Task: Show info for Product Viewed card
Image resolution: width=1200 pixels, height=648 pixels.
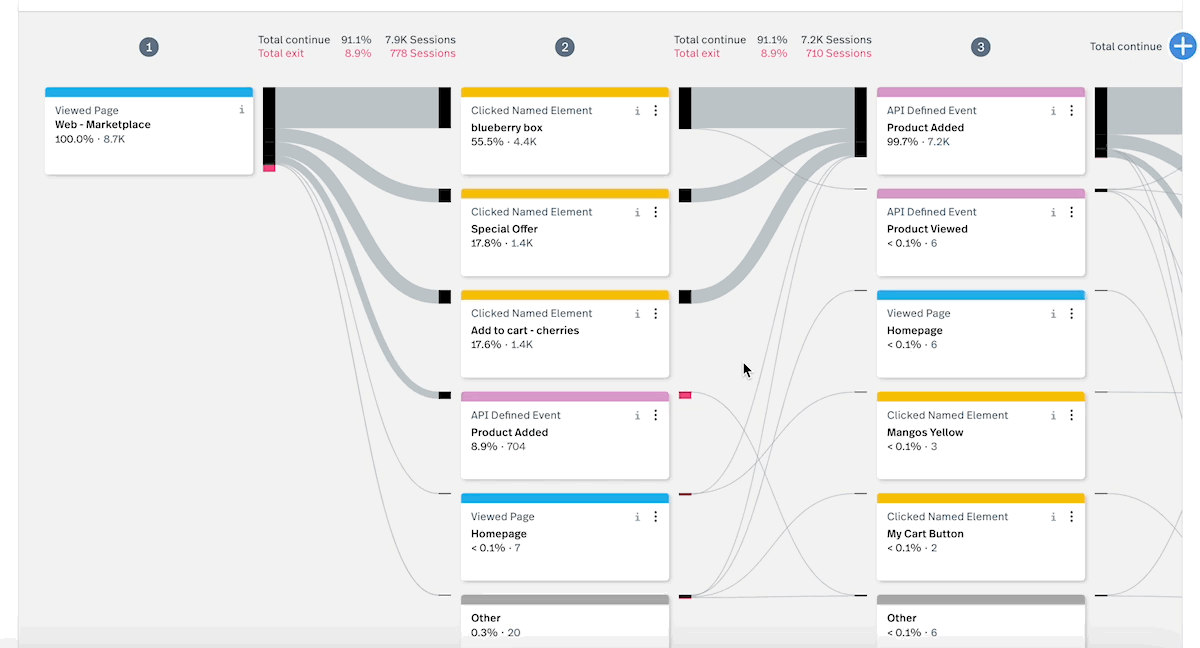Action: [1053, 212]
